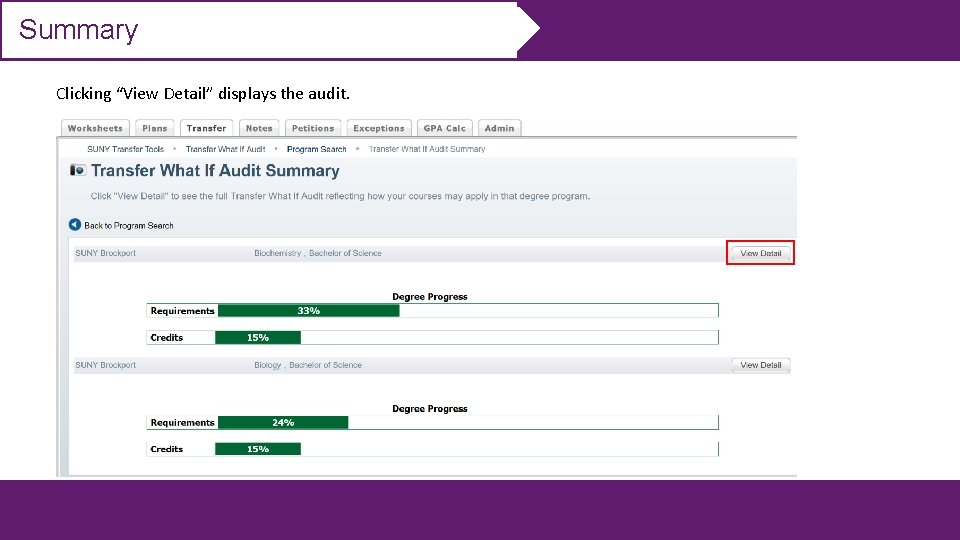Click SUNY Brockport in Biochemistry row
The height and width of the screenshot is (540, 960).
point(105,253)
